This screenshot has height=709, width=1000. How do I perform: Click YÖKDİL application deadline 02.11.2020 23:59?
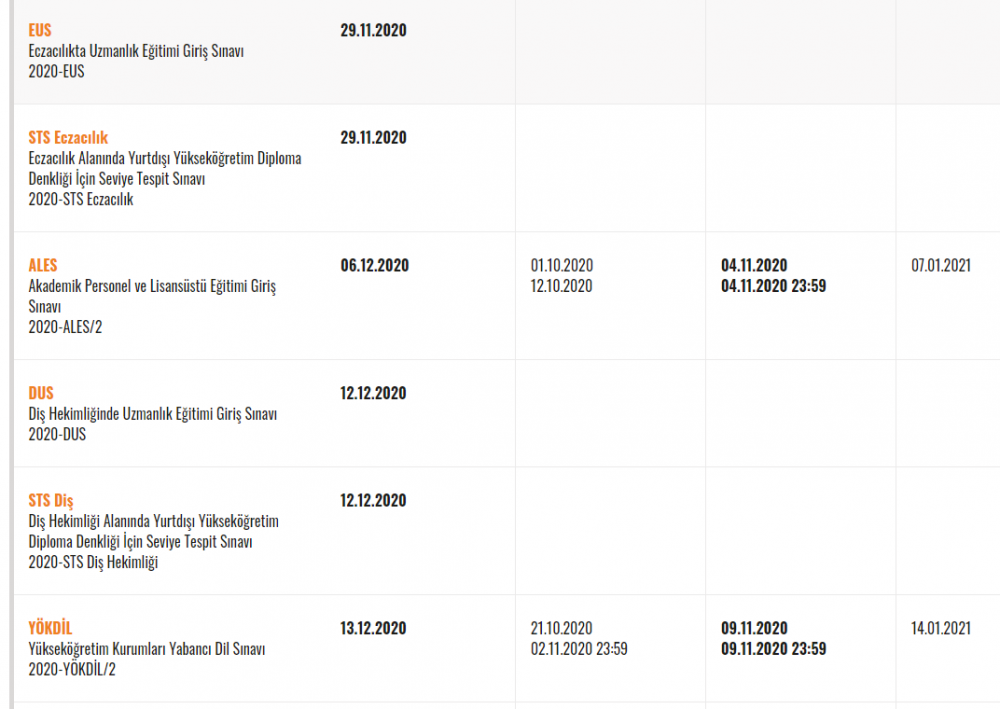579,649
